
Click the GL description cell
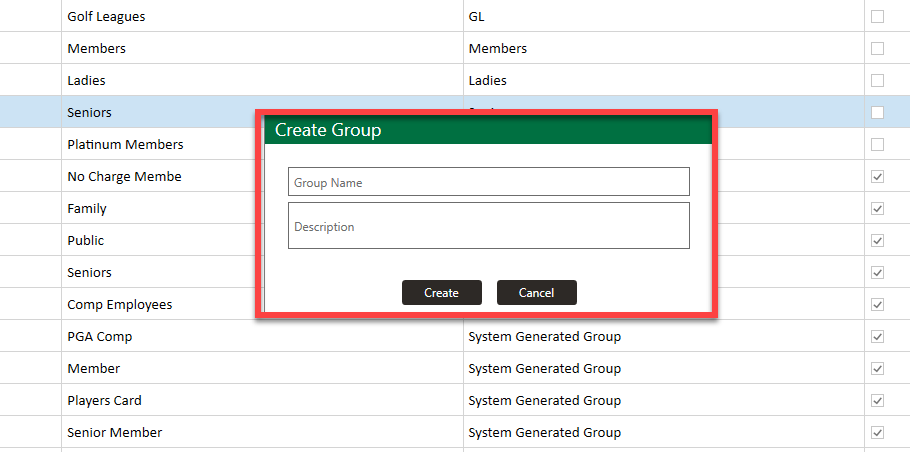coord(477,17)
